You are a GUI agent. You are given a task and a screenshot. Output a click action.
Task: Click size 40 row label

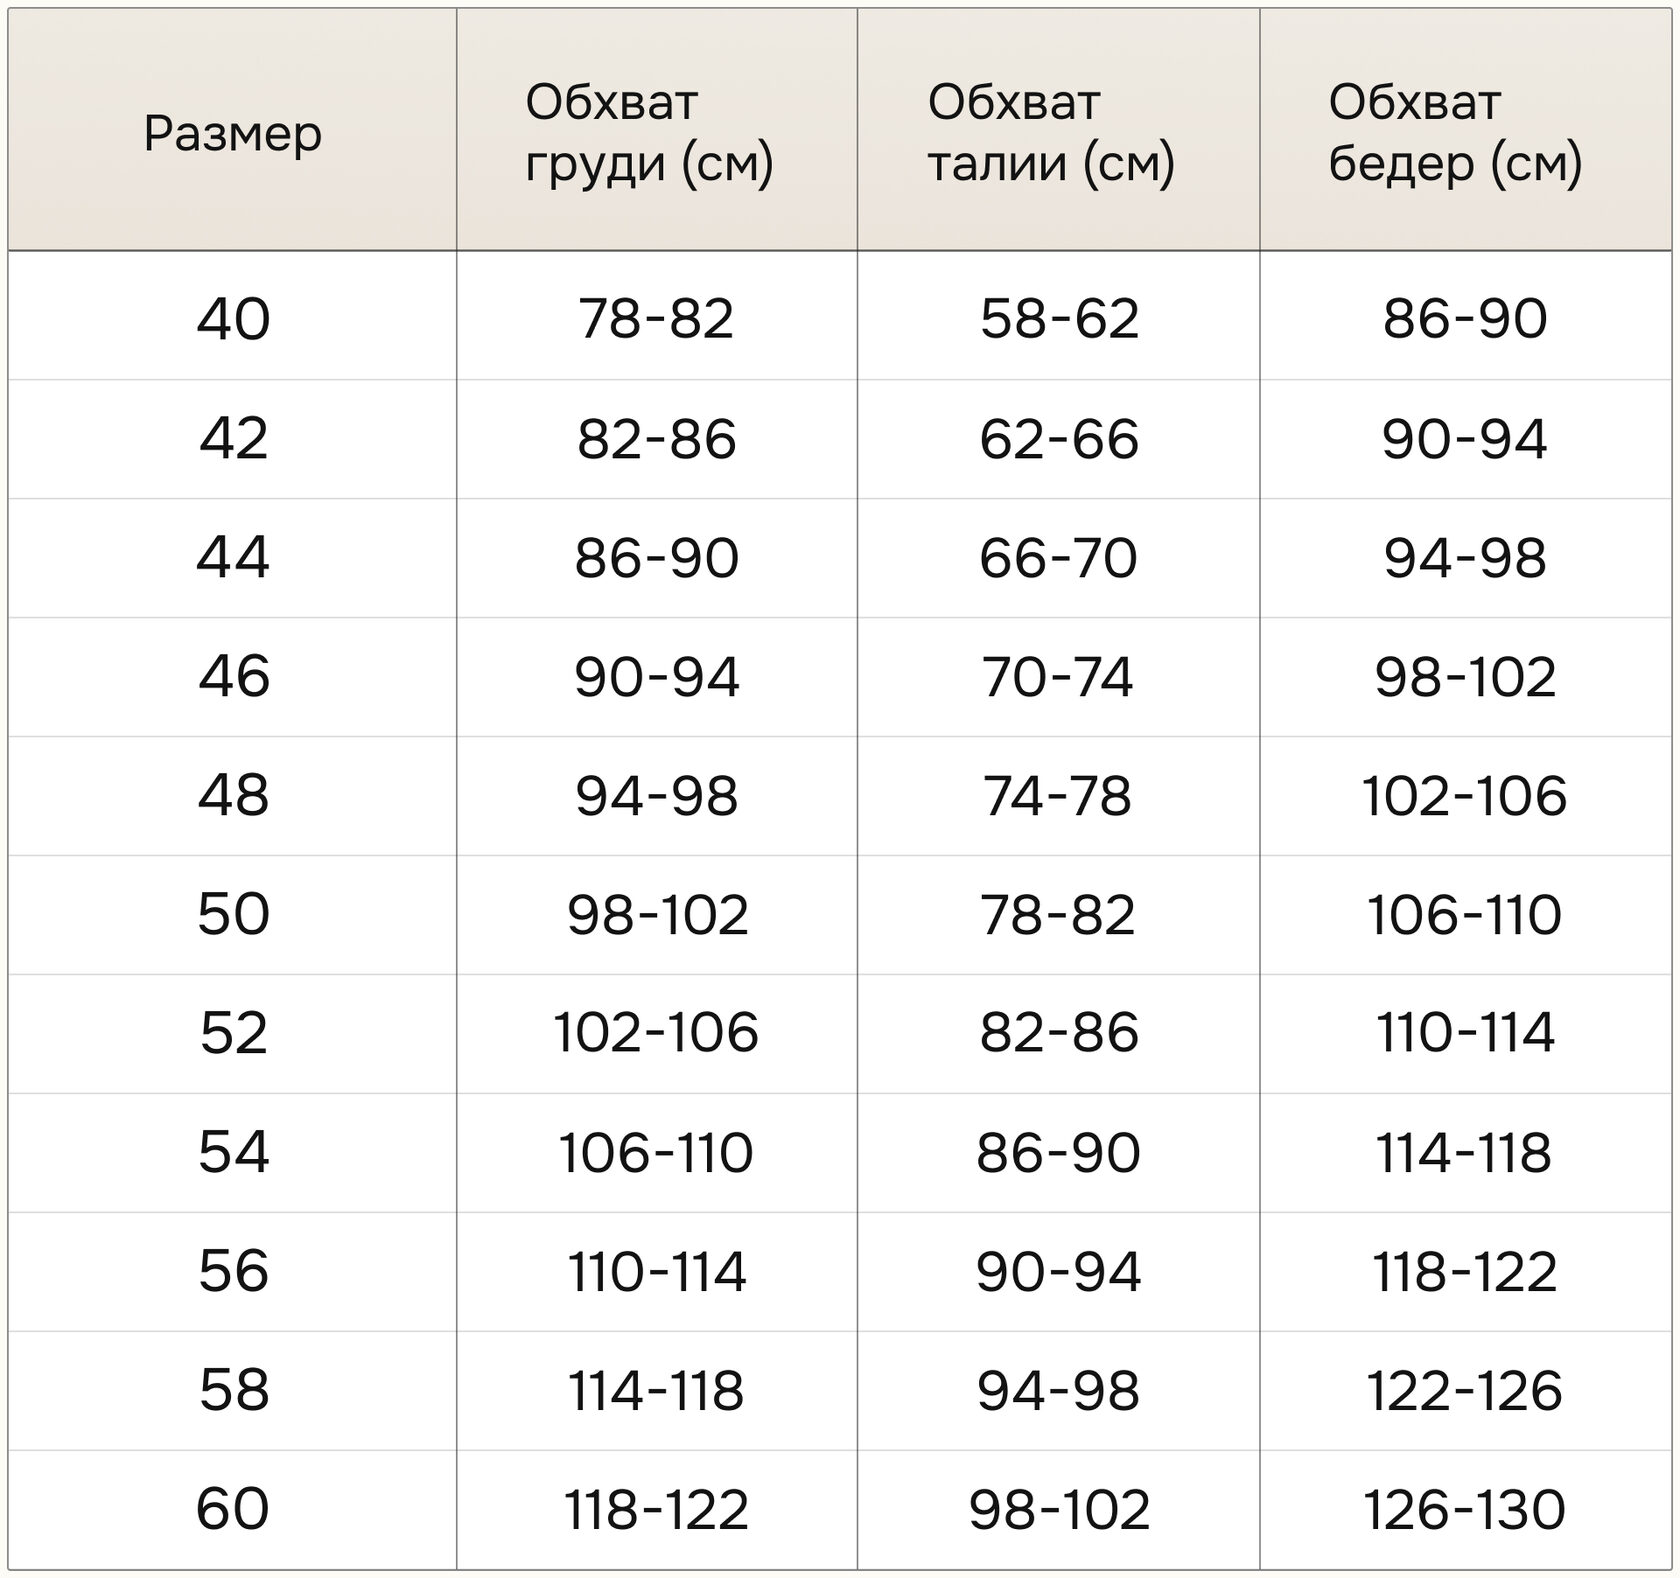(233, 320)
